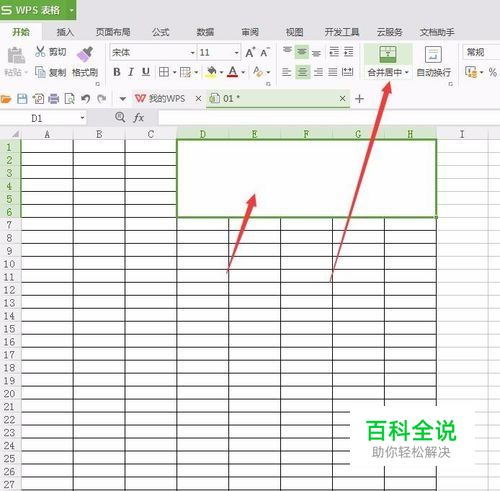Click the percent style button
The width and height of the screenshot is (500, 491).
click(x=492, y=72)
